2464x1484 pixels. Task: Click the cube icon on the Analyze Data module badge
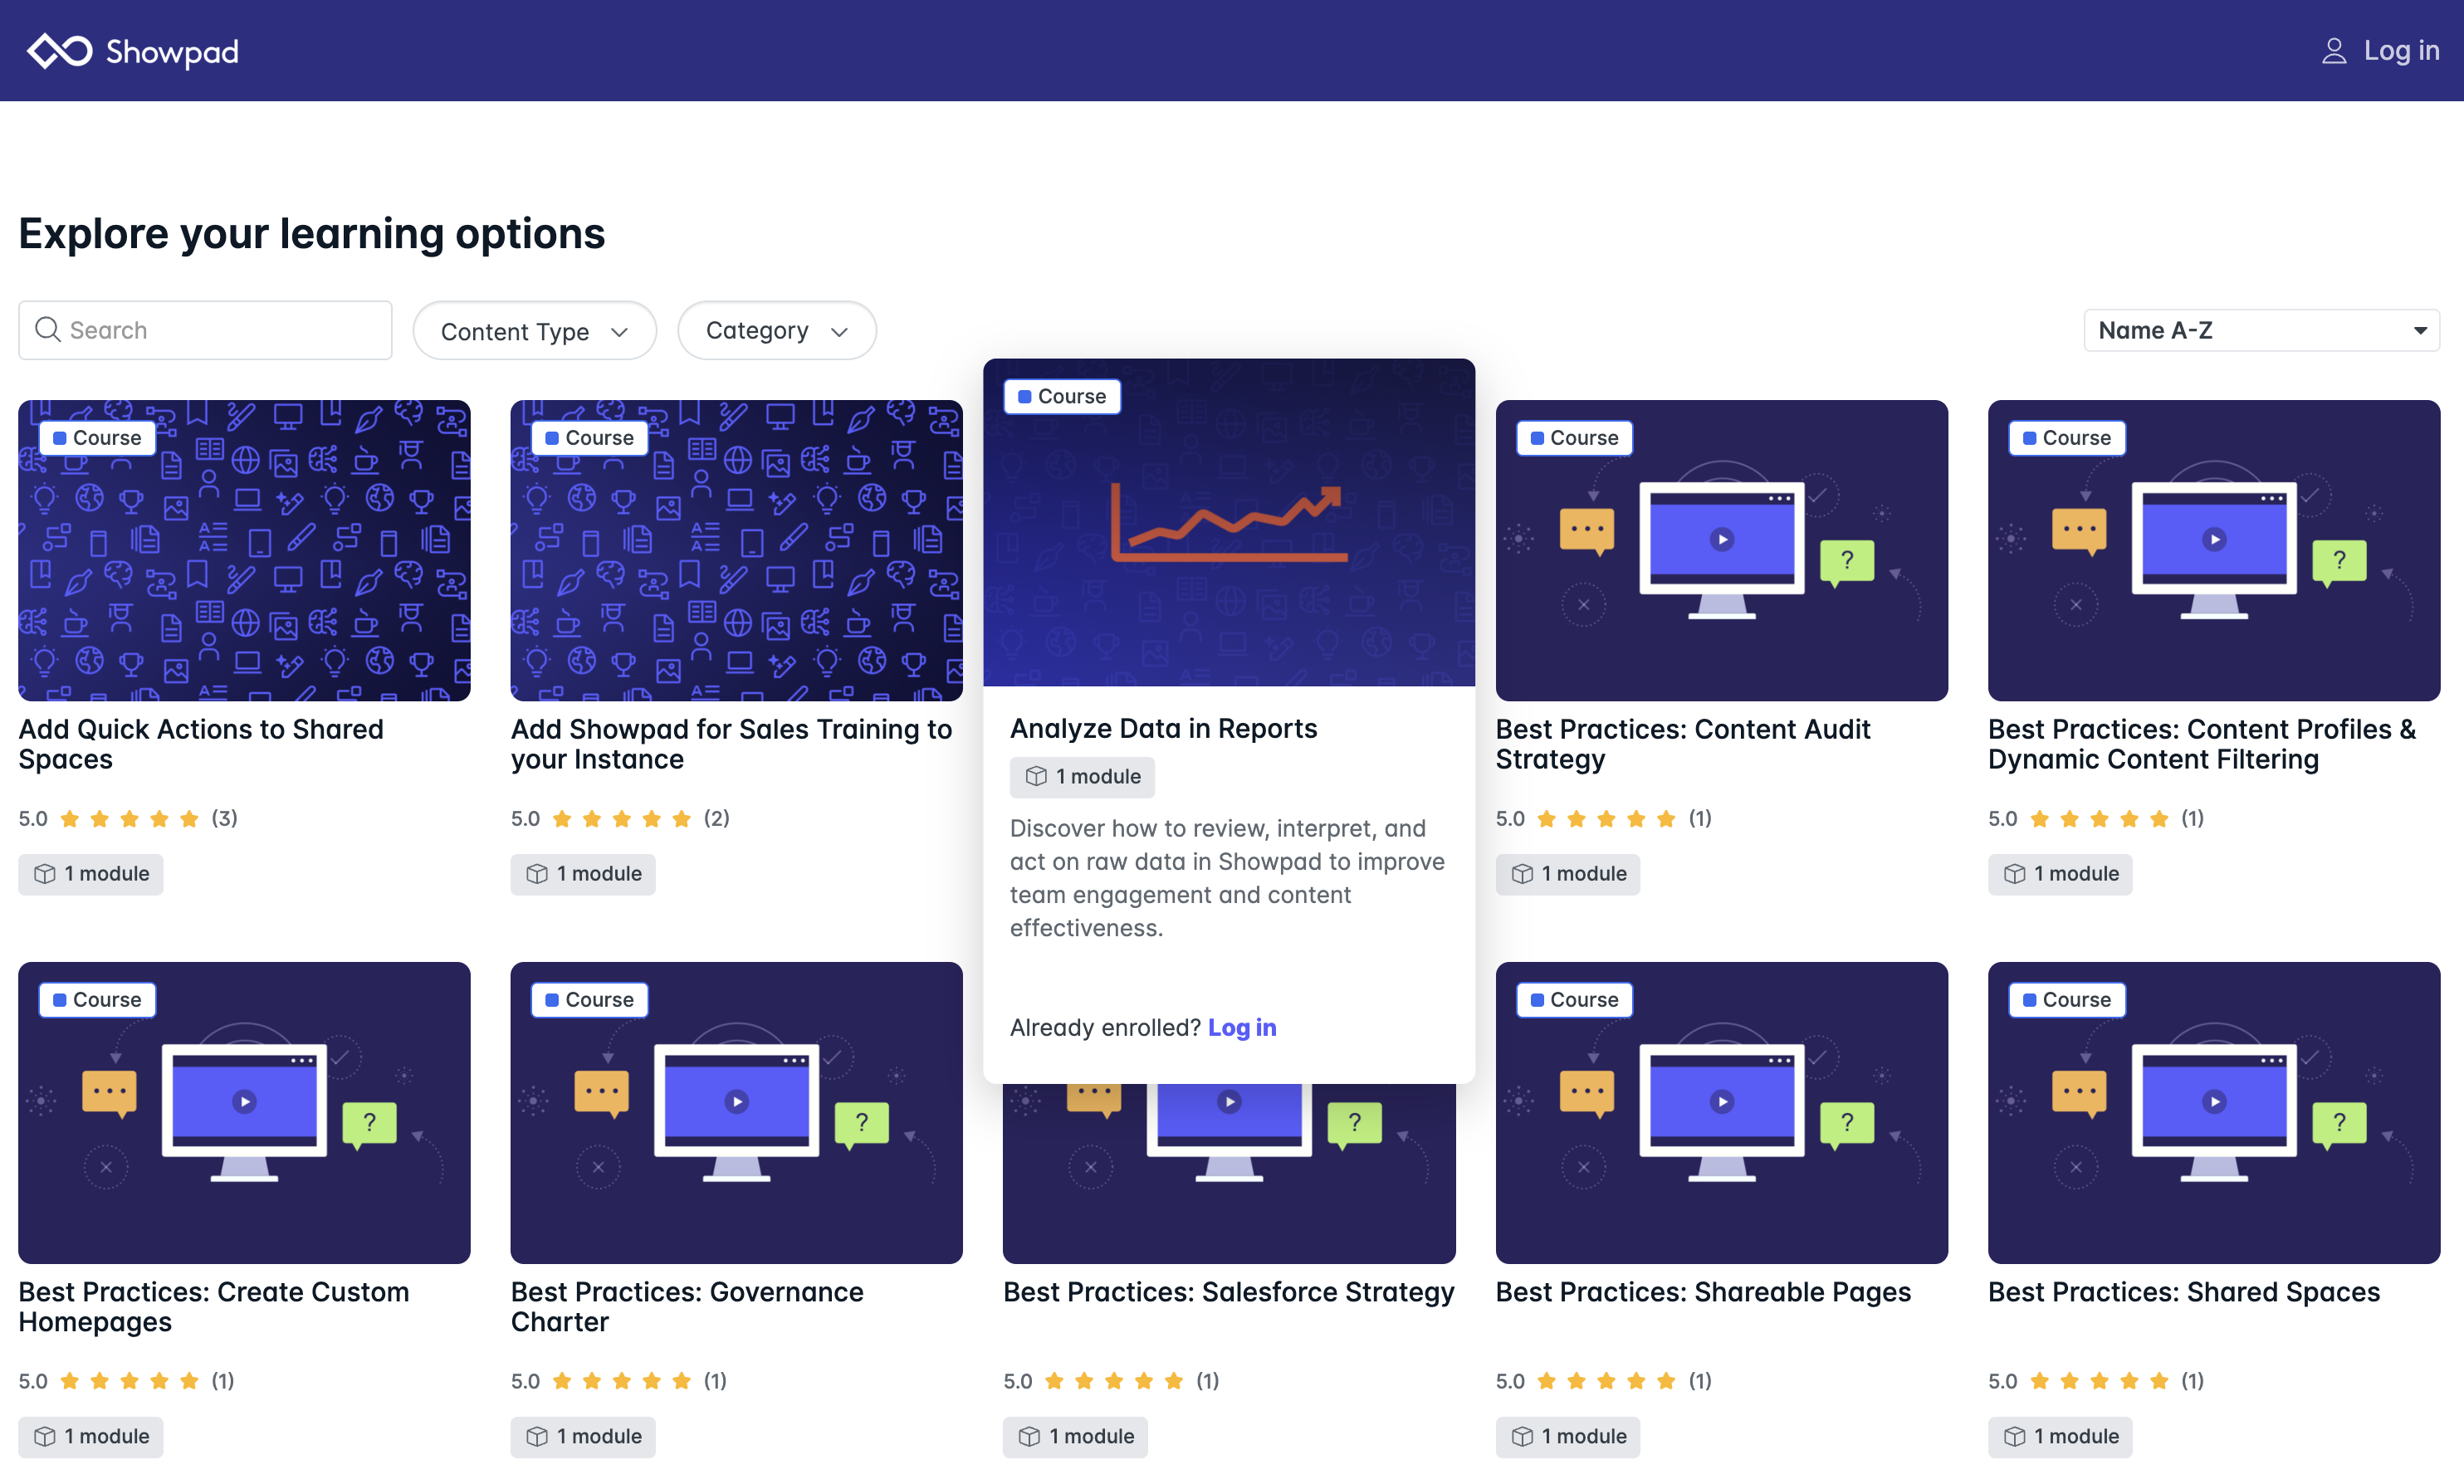[1035, 776]
